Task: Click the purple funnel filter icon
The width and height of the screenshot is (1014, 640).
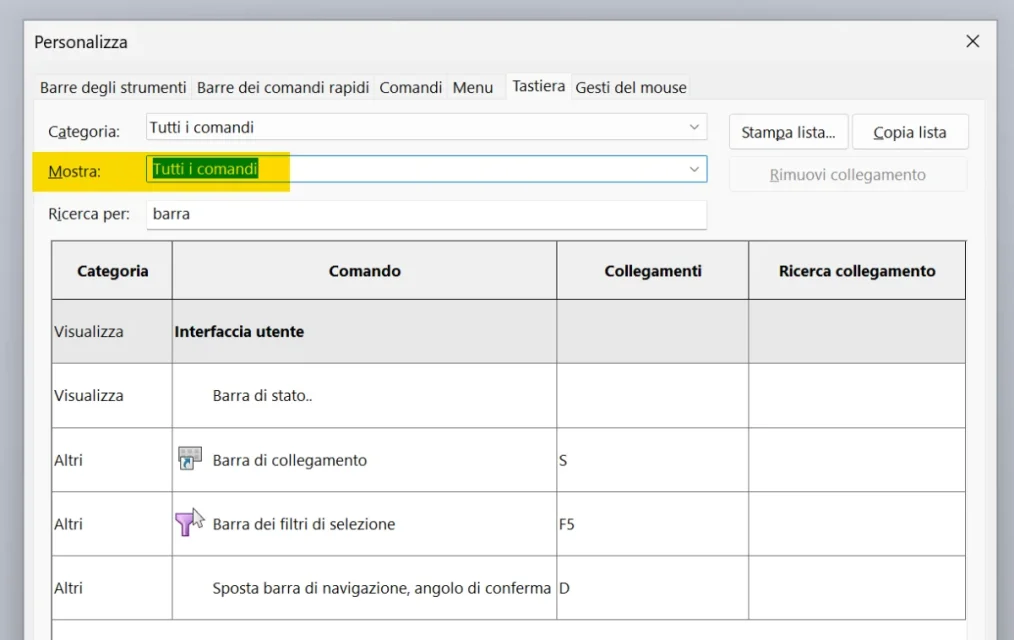Action: click(186, 523)
